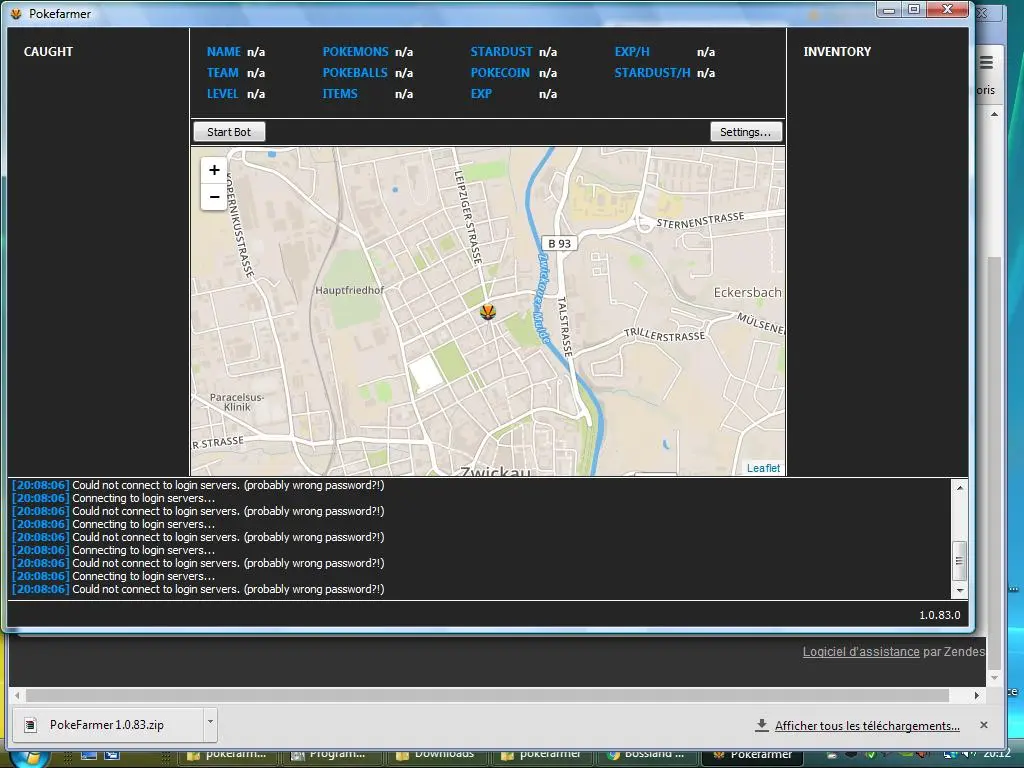The width and height of the screenshot is (1024, 768).
Task: Click the TEAM stat label
Action: 223,72
